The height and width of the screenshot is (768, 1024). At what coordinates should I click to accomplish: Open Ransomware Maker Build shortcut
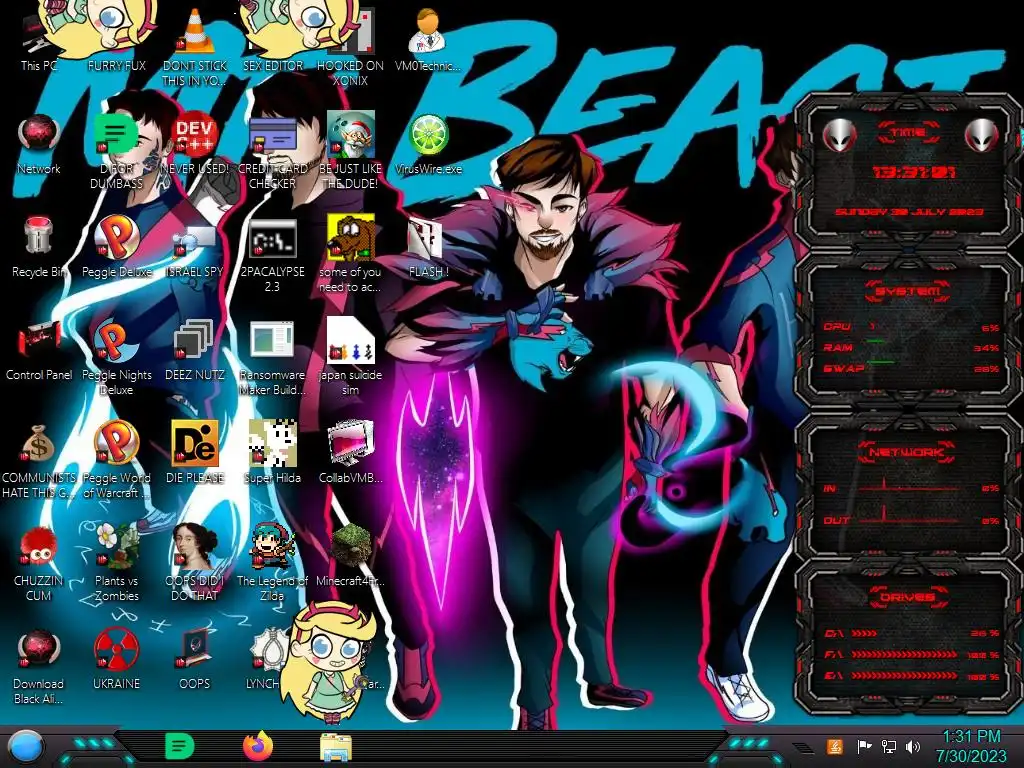(x=272, y=358)
